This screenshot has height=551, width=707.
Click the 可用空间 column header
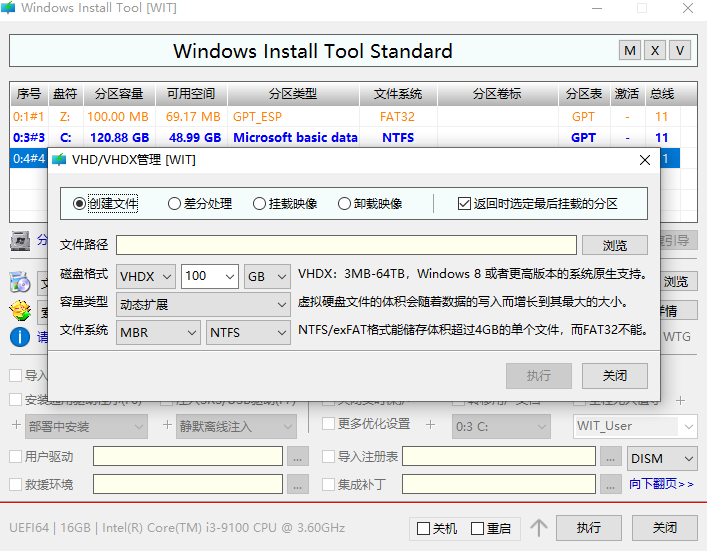coord(191,94)
